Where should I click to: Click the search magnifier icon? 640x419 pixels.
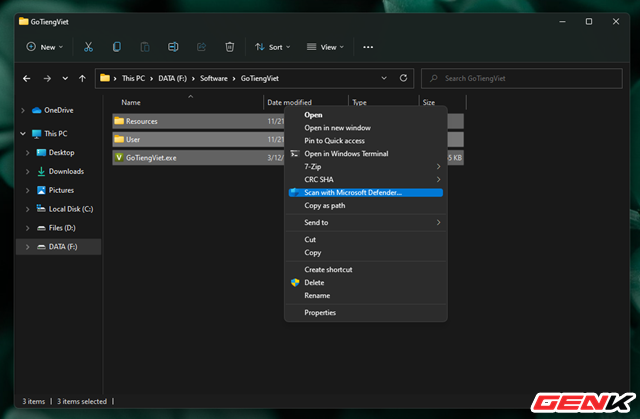click(434, 78)
